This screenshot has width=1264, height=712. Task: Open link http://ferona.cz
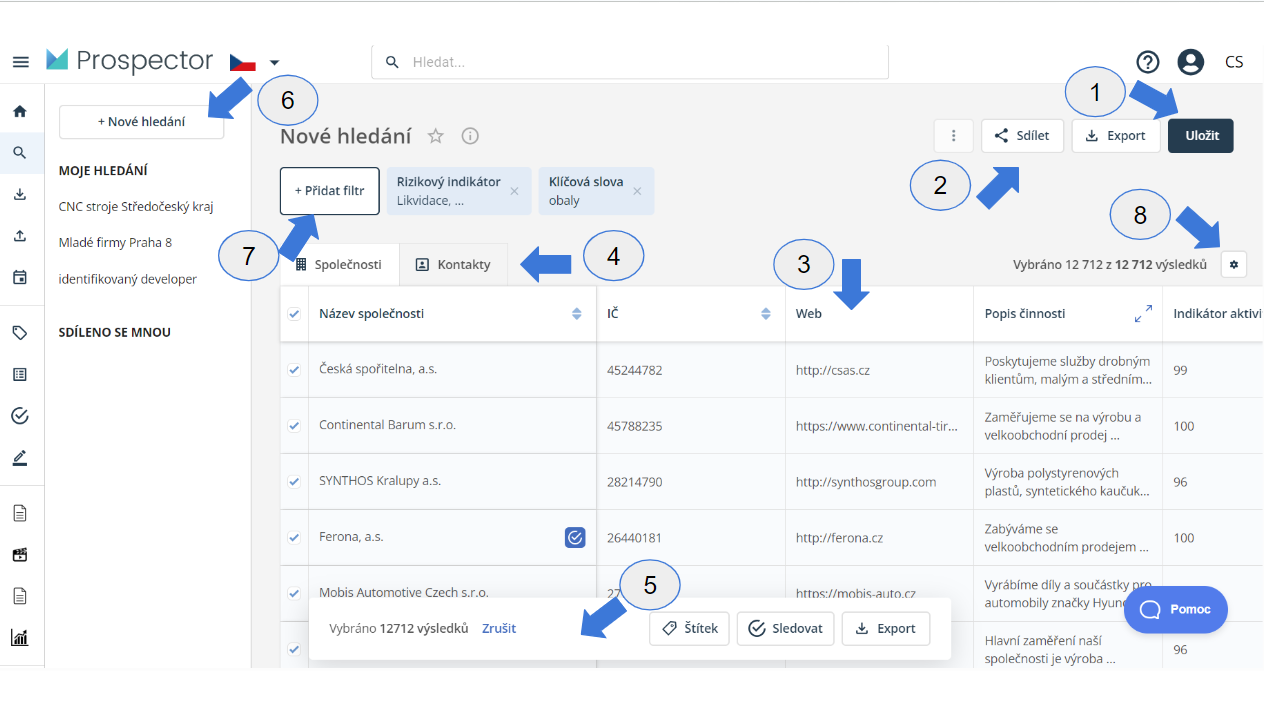(839, 538)
